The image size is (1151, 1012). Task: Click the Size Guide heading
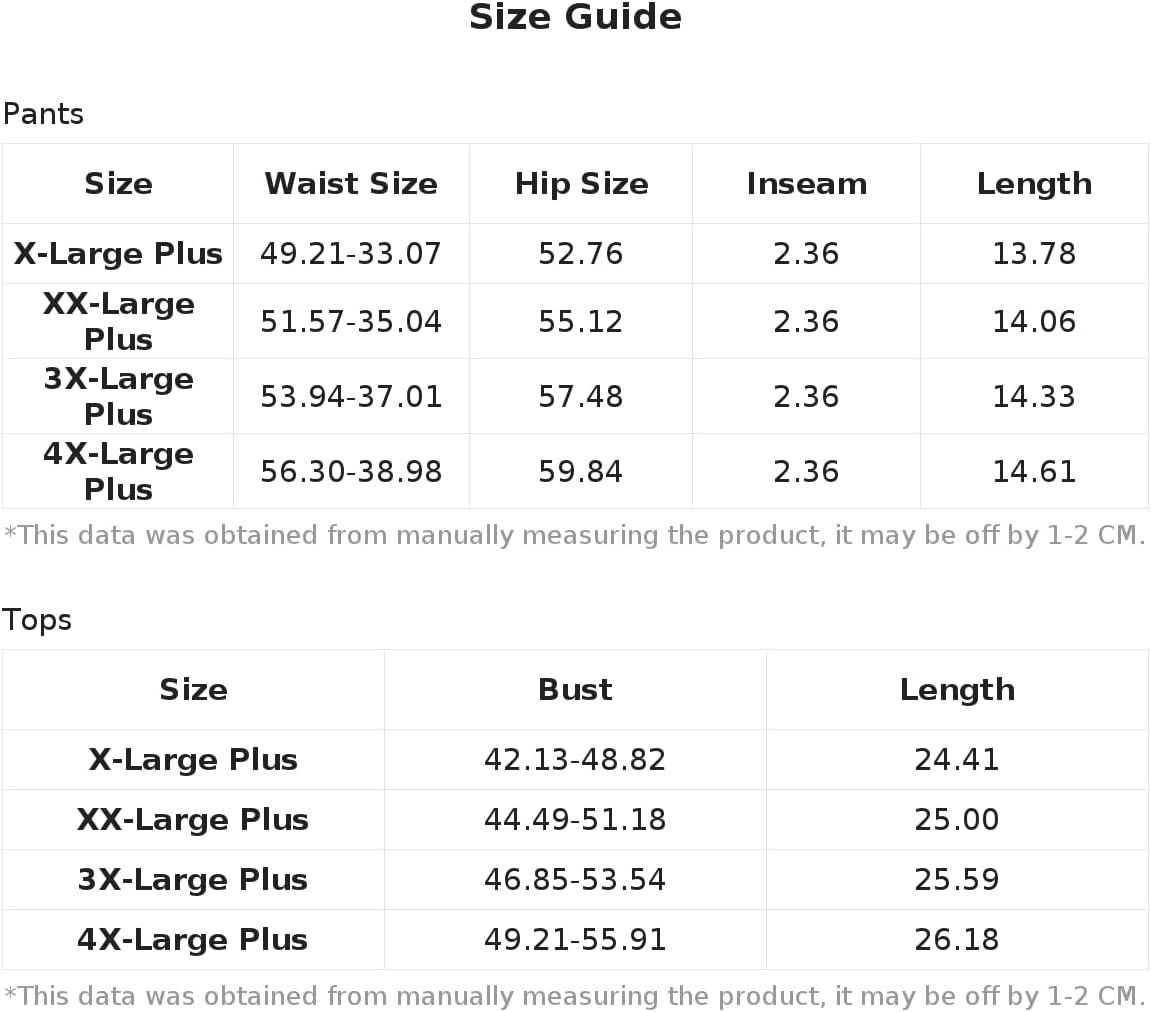pyautogui.click(x=576, y=17)
